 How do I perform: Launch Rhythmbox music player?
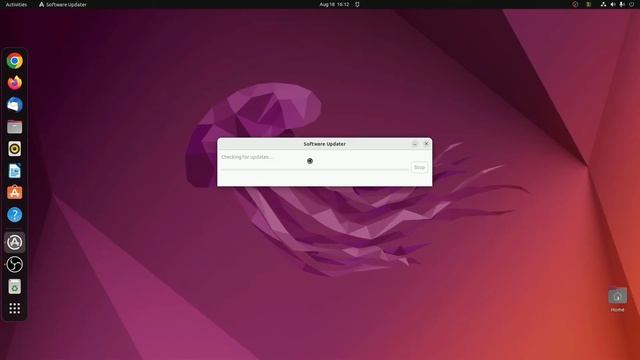pyautogui.click(x=15, y=149)
